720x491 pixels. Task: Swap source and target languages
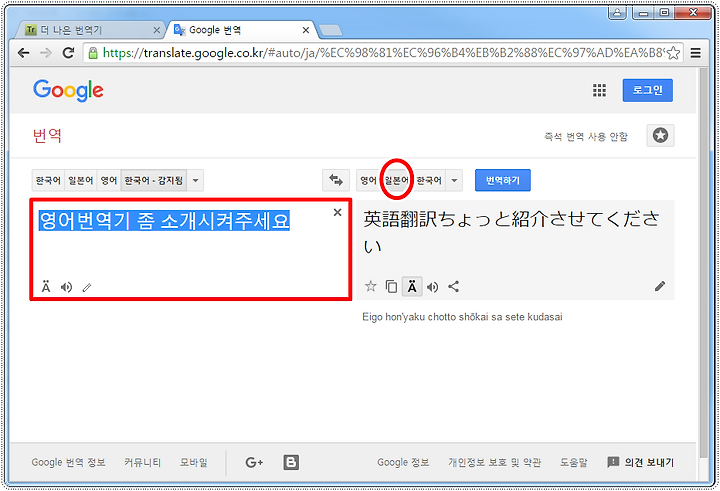pyautogui.click(x=336, y=180)
